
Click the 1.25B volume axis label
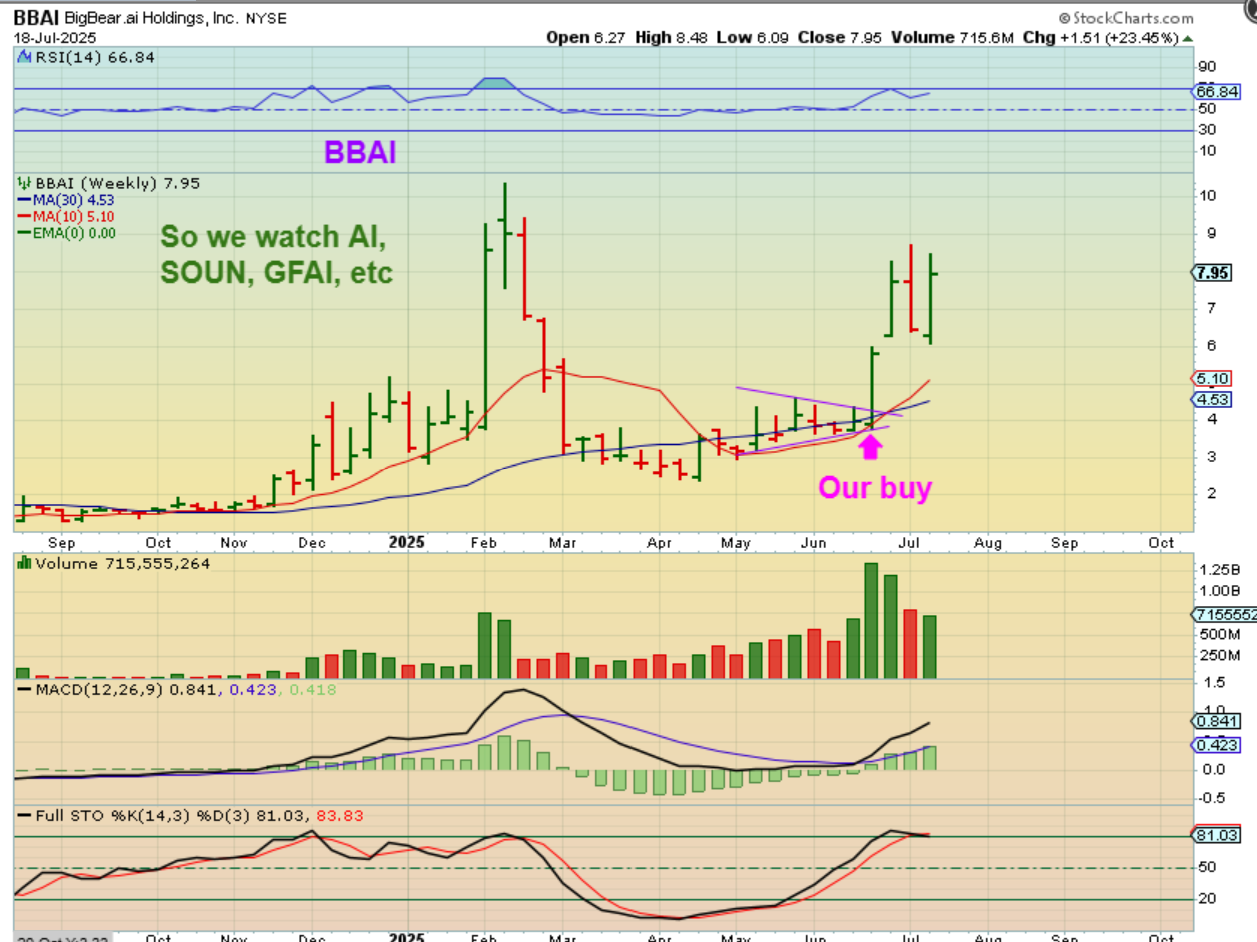pos(1221,569)
